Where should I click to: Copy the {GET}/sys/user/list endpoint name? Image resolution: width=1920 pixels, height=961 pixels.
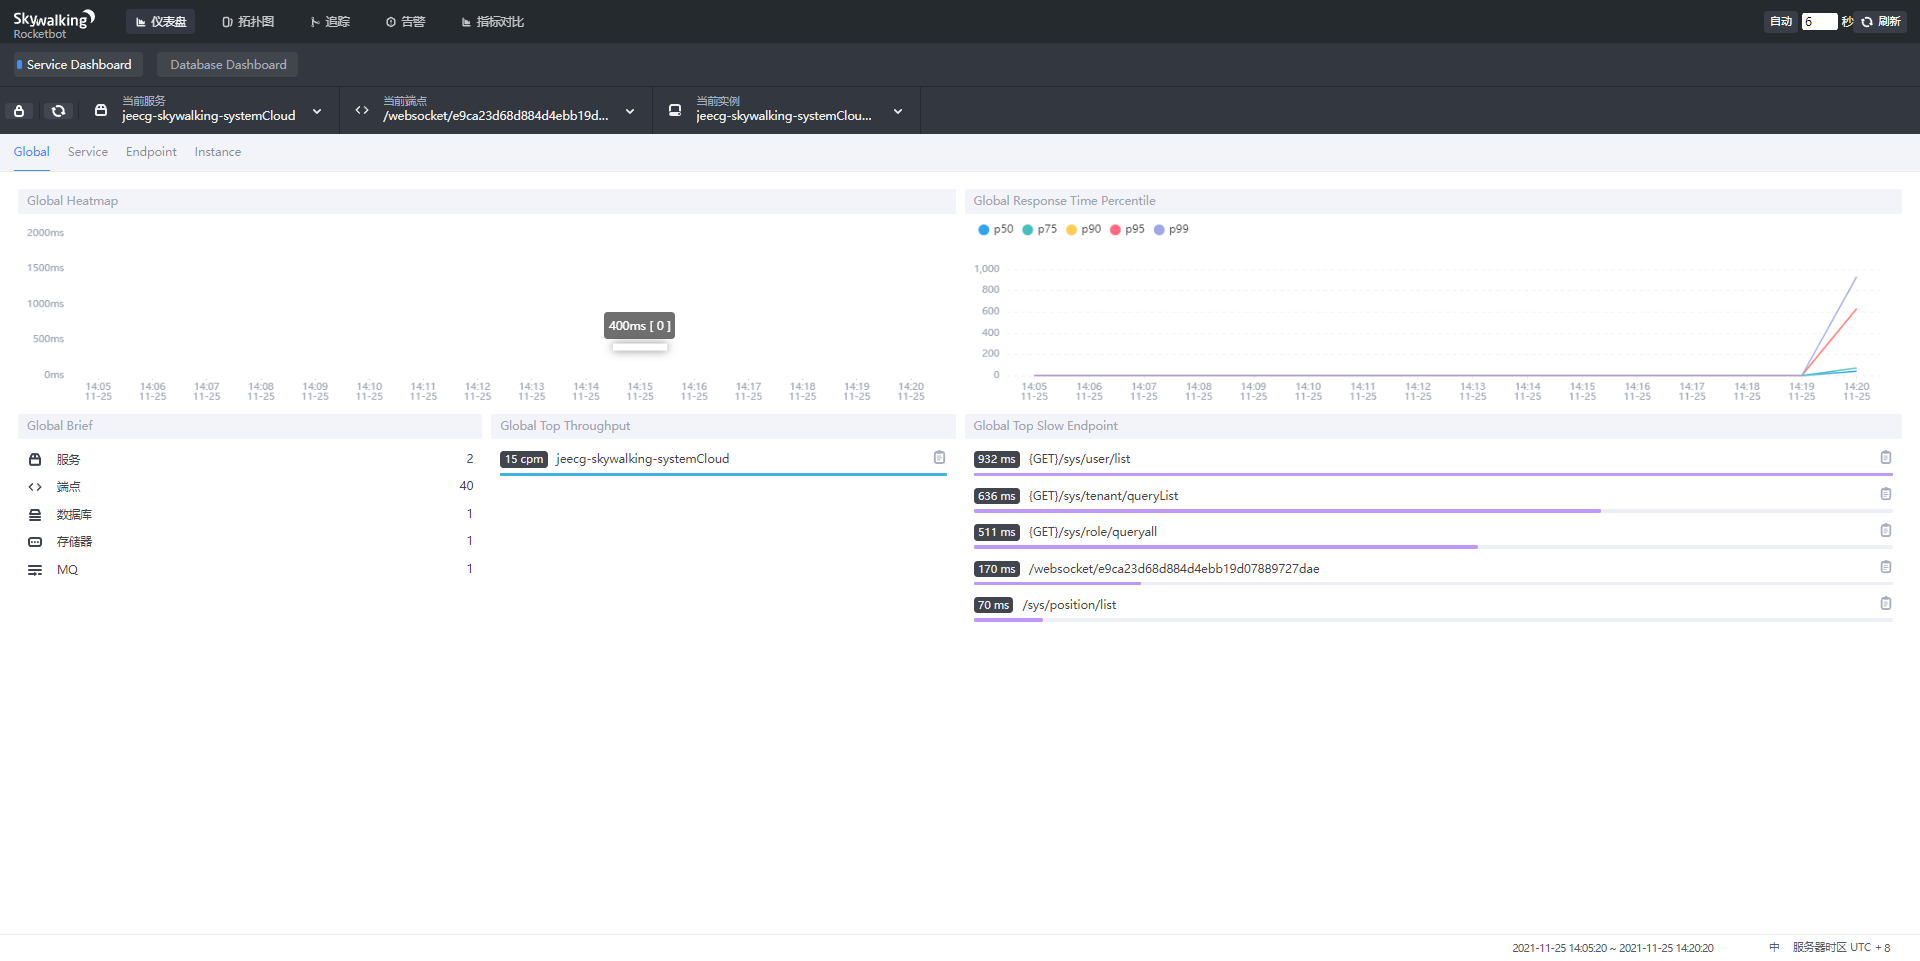(1885, 458)
